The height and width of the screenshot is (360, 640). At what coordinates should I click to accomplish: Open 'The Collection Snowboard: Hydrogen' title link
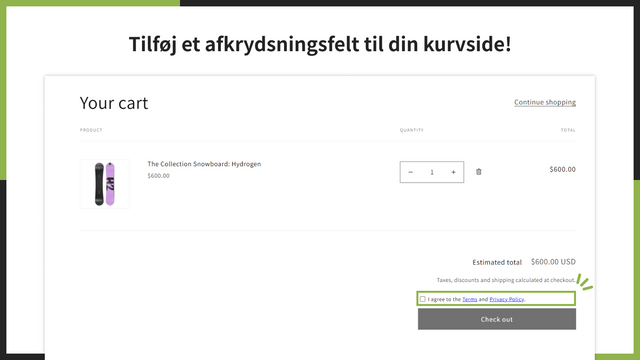tap(204, 164)
